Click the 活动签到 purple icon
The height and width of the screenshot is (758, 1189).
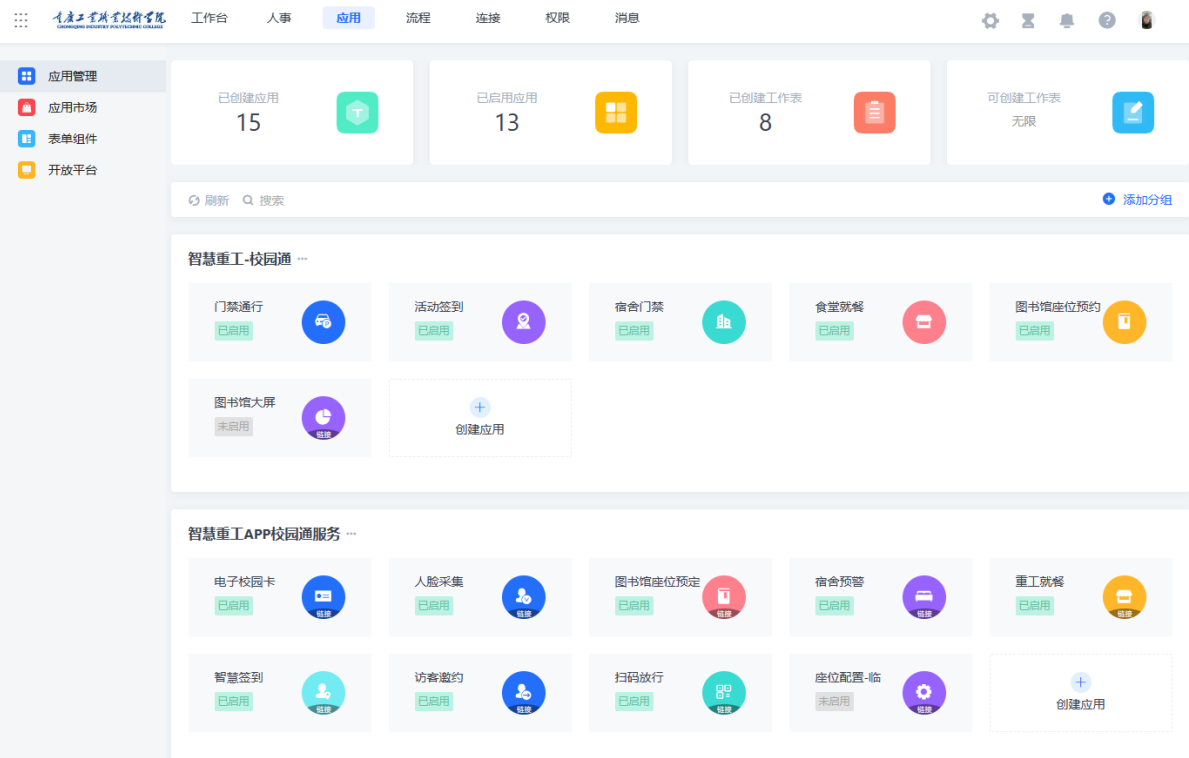click(523, 322)
